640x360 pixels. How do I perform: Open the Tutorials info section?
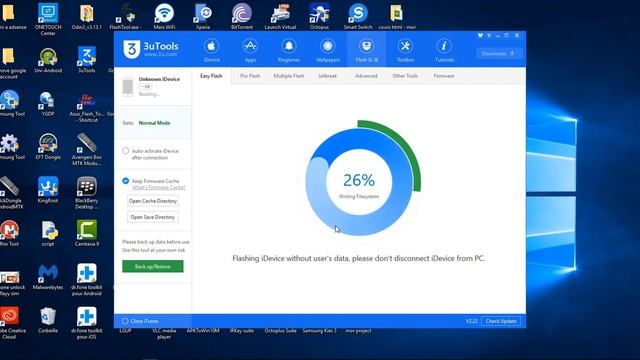pyautogui.click(x=444, y=50)
